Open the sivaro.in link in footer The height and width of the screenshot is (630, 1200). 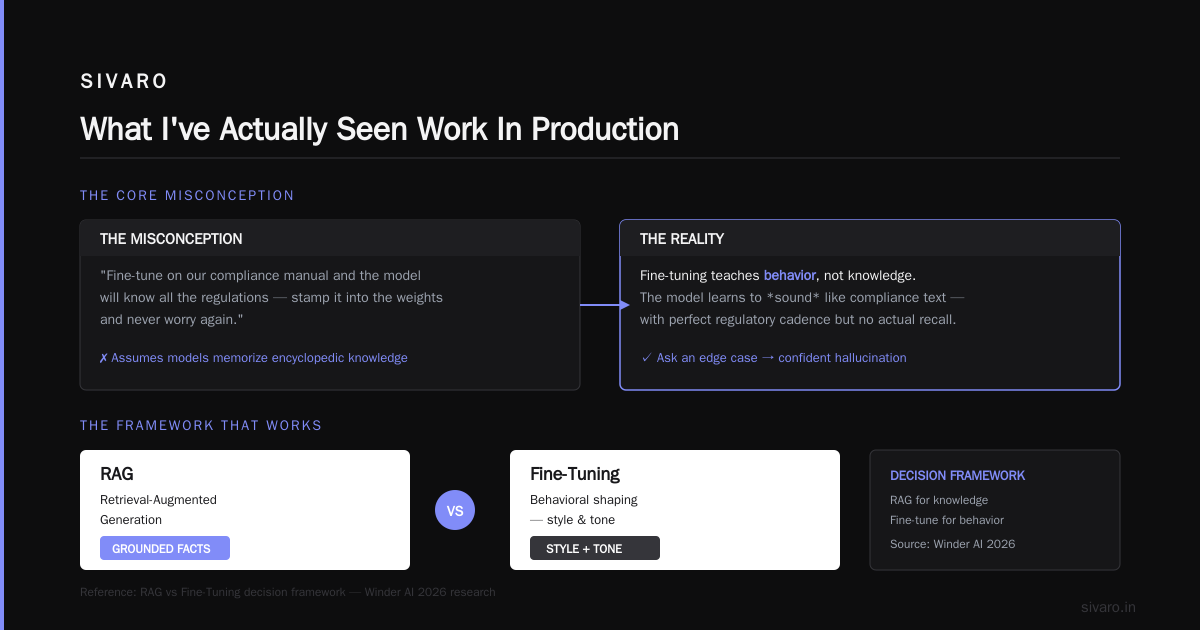click(1108, 607)
